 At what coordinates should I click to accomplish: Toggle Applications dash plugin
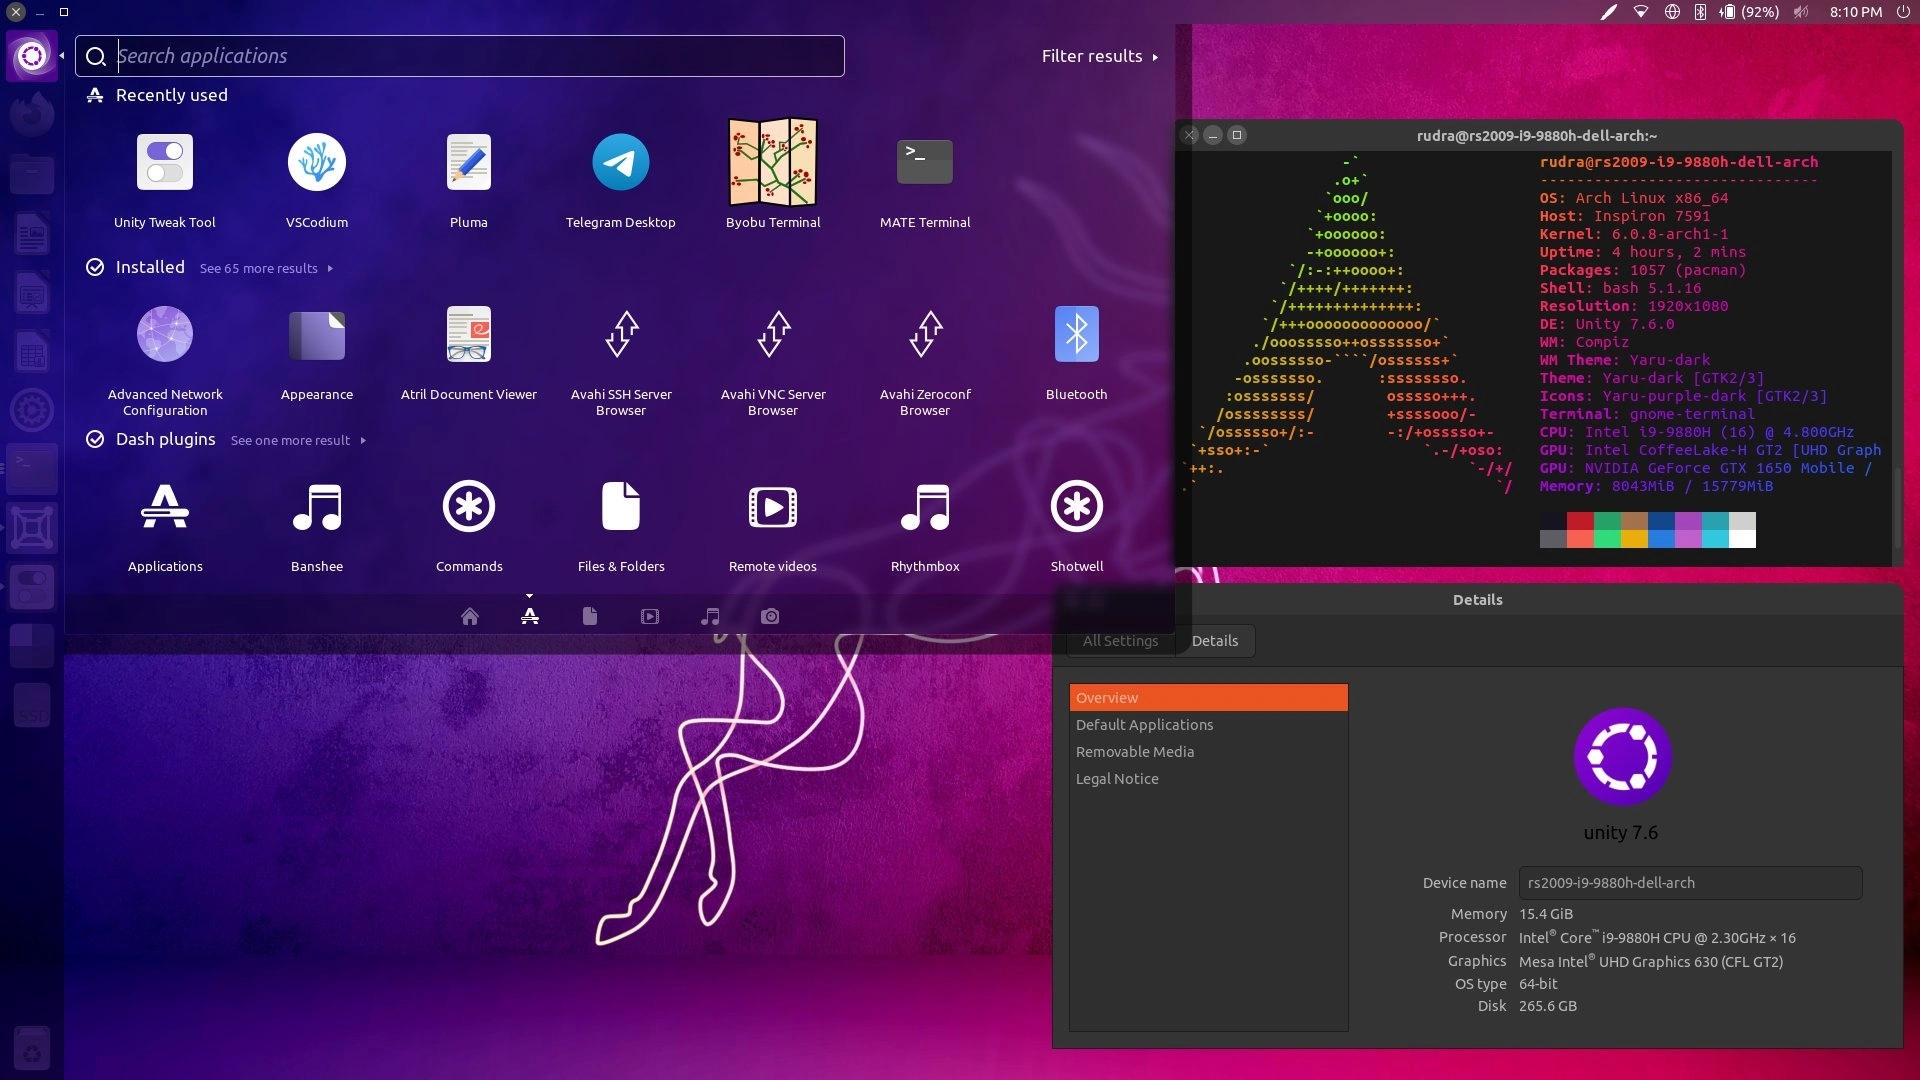165,521
